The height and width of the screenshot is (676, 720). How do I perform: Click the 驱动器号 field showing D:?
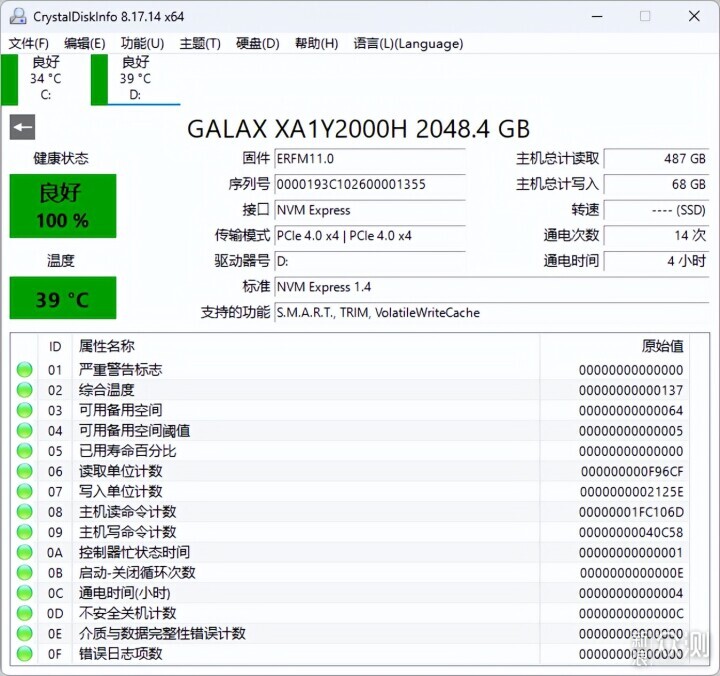pos(370,262)
